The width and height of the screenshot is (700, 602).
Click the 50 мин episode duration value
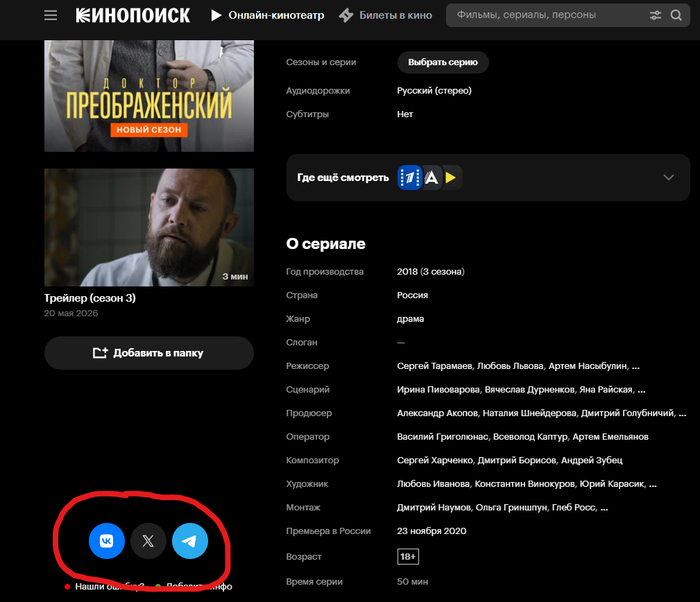click(x=412, y=581)
